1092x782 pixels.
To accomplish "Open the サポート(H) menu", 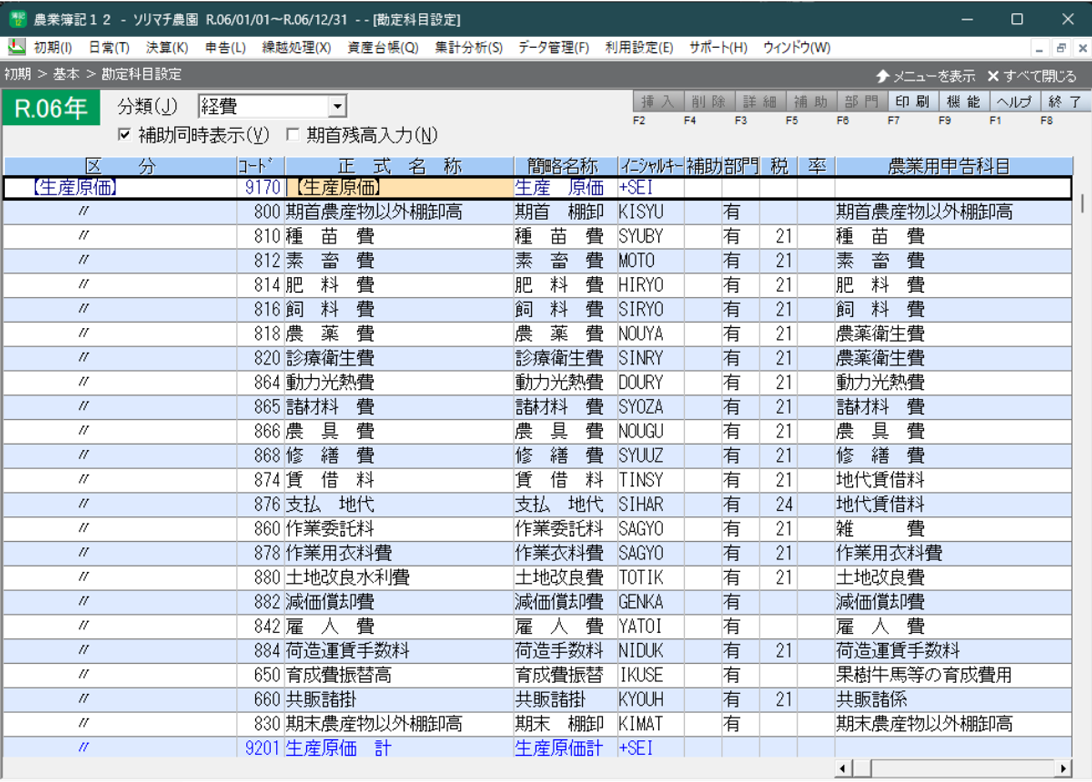I will tap(718, 48).
